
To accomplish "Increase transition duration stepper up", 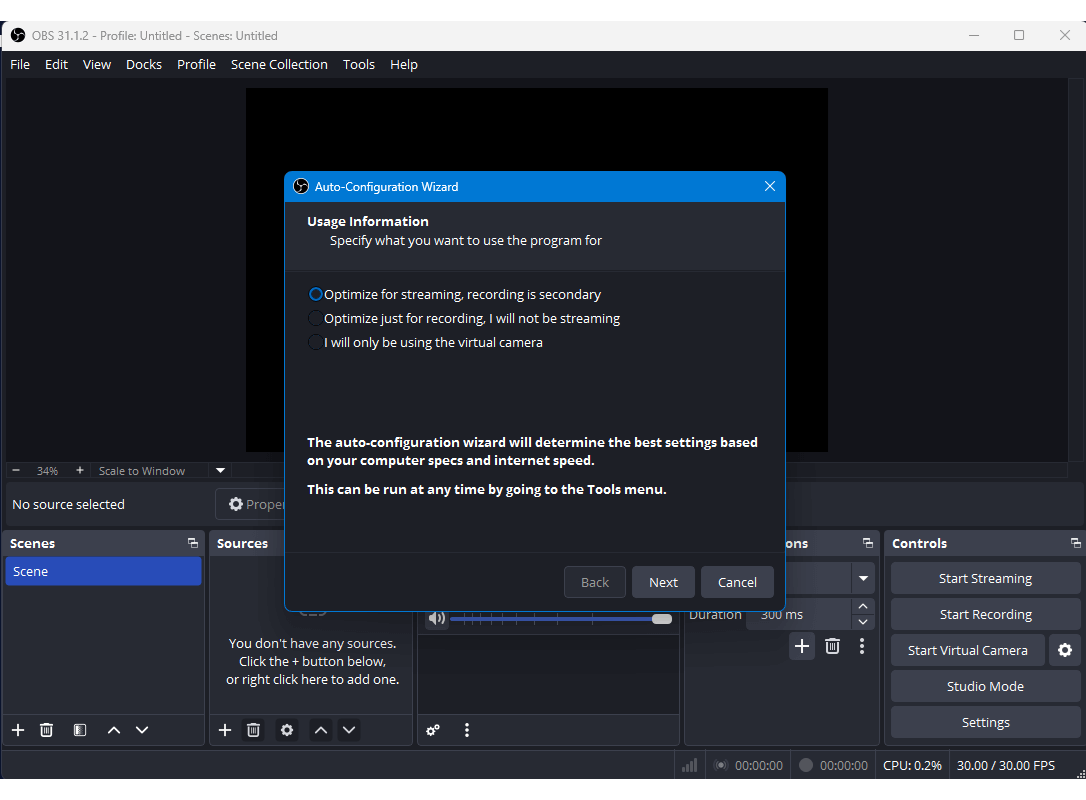I will tap(863, 606).
